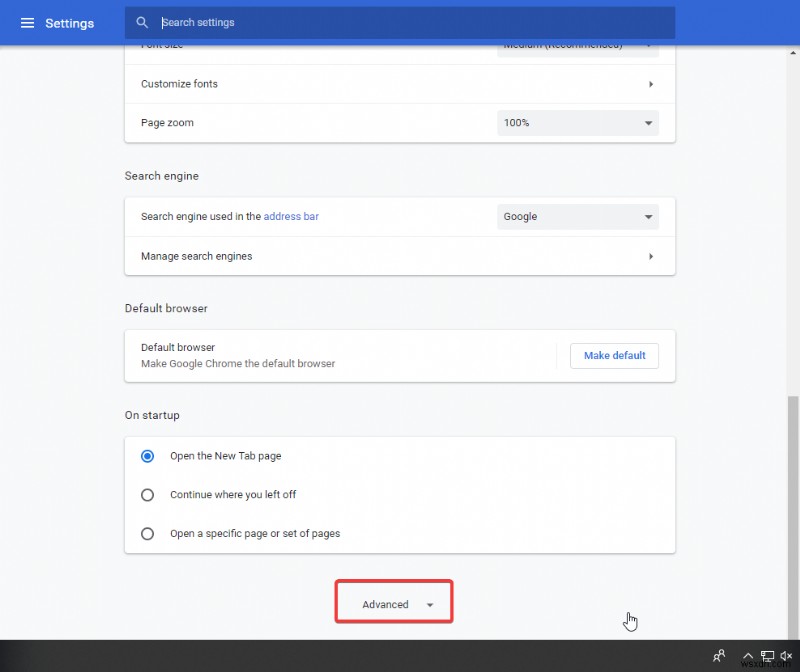This screenshot has height=672, width=800.
Task: Unmute the volume icon in system tray
Action: (x=786, y=656)
